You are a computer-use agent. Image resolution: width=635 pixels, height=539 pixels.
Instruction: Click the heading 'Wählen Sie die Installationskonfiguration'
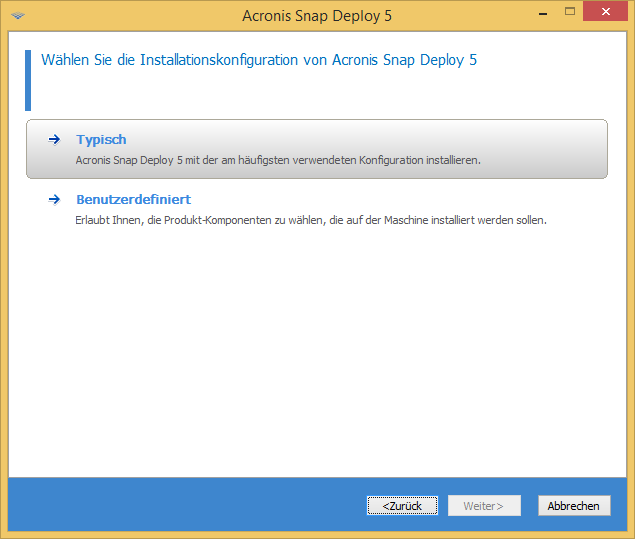pos(259,60)
